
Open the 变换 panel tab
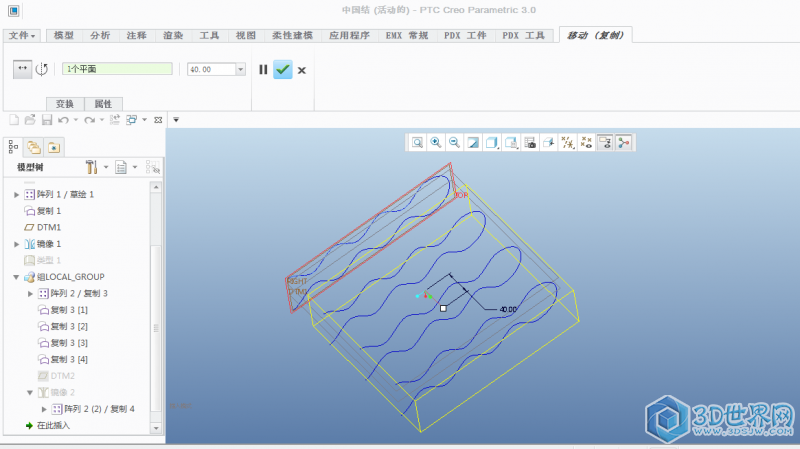[x=65, y=104]
